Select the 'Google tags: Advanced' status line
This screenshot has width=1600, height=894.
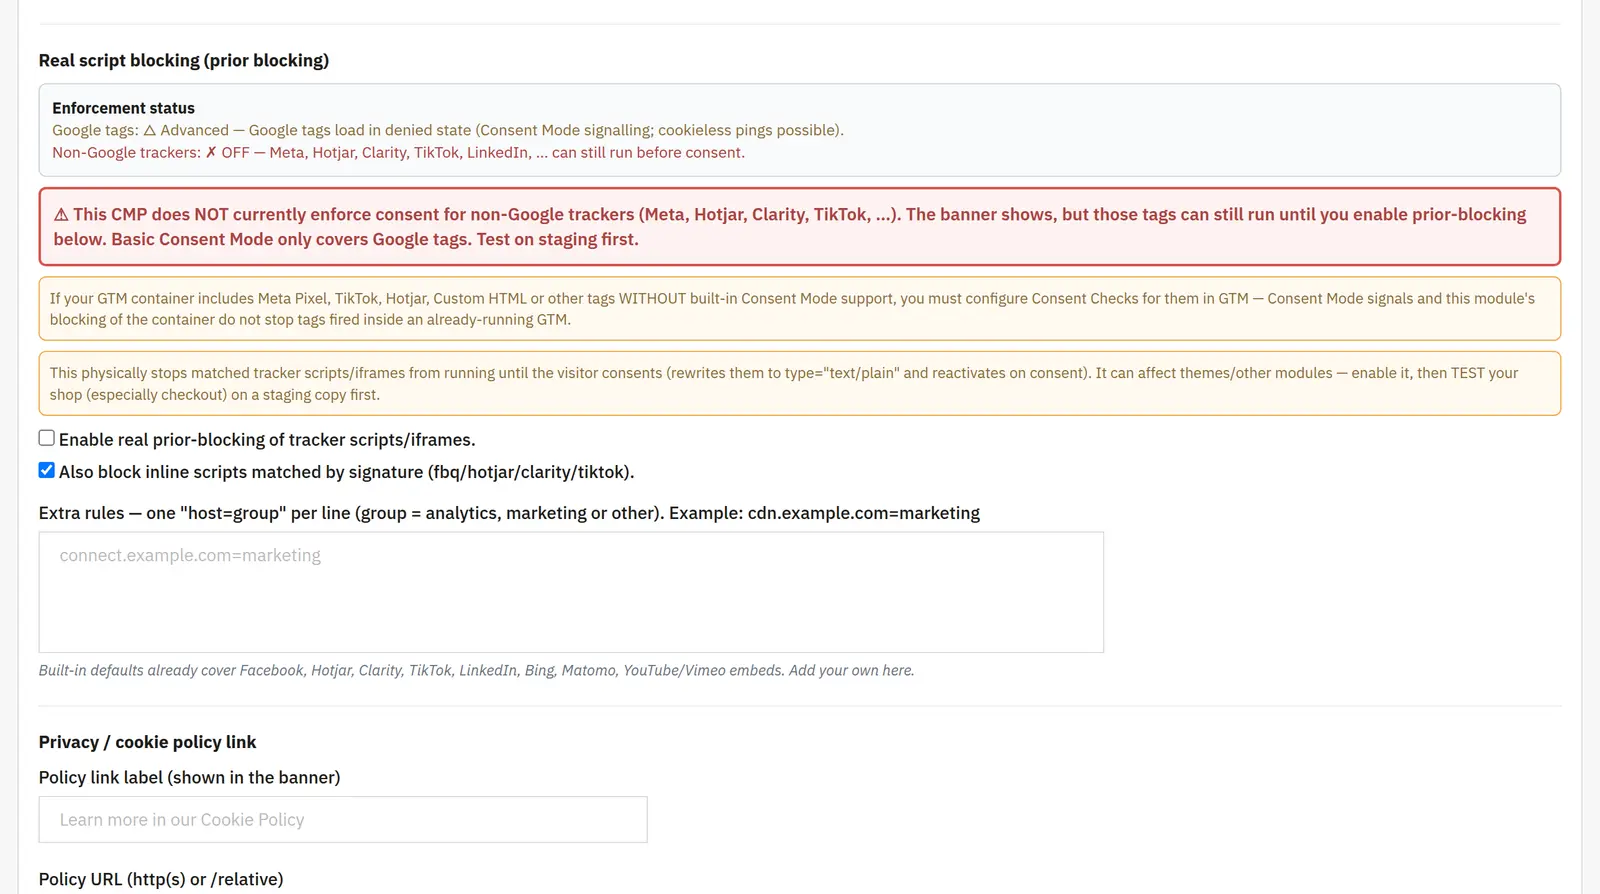(448, 130)
